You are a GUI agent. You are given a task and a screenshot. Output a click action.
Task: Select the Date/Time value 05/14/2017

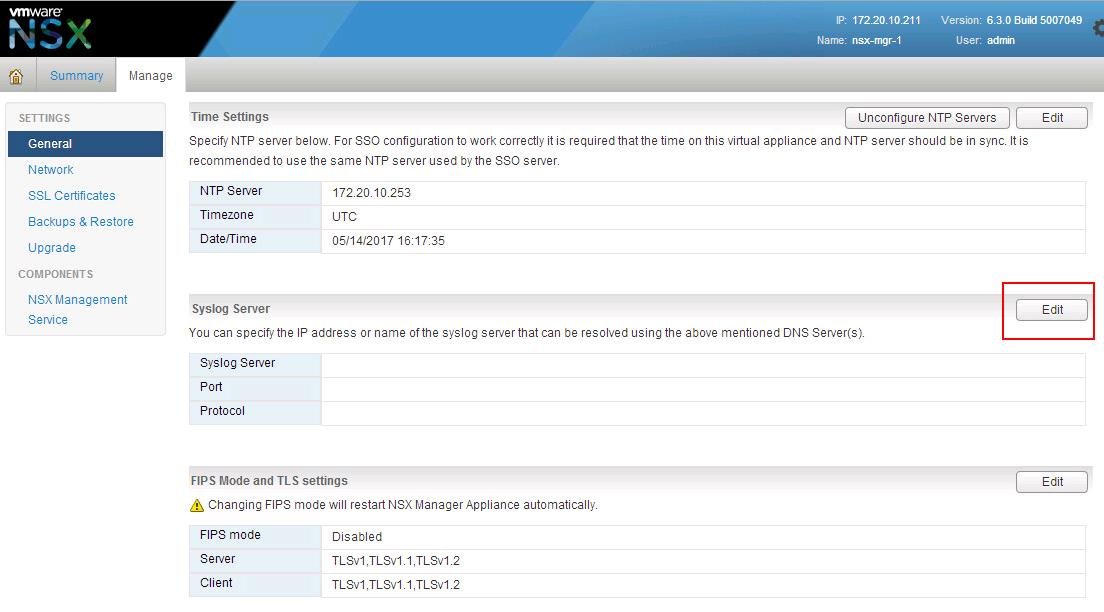388,241
